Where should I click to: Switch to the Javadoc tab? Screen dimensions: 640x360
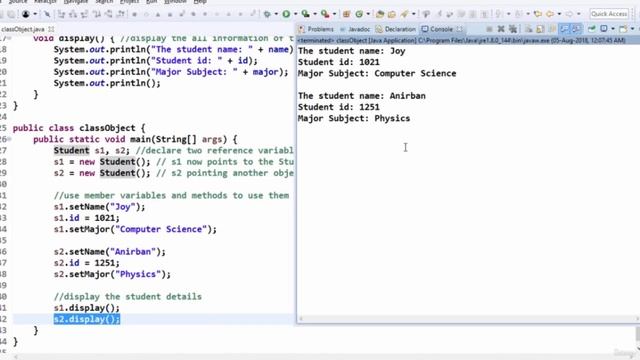point(355,29)
